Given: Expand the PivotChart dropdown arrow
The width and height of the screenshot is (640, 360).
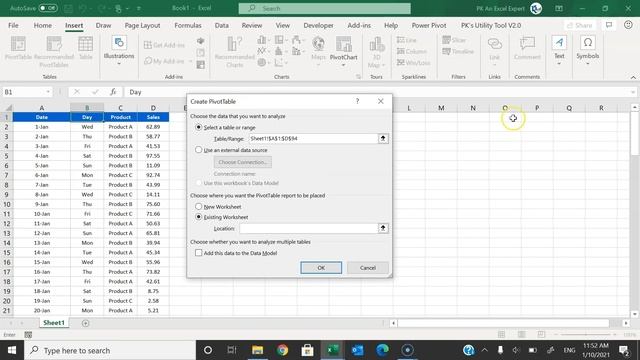Looking at the screenshot, I should [x=343, y=65].
